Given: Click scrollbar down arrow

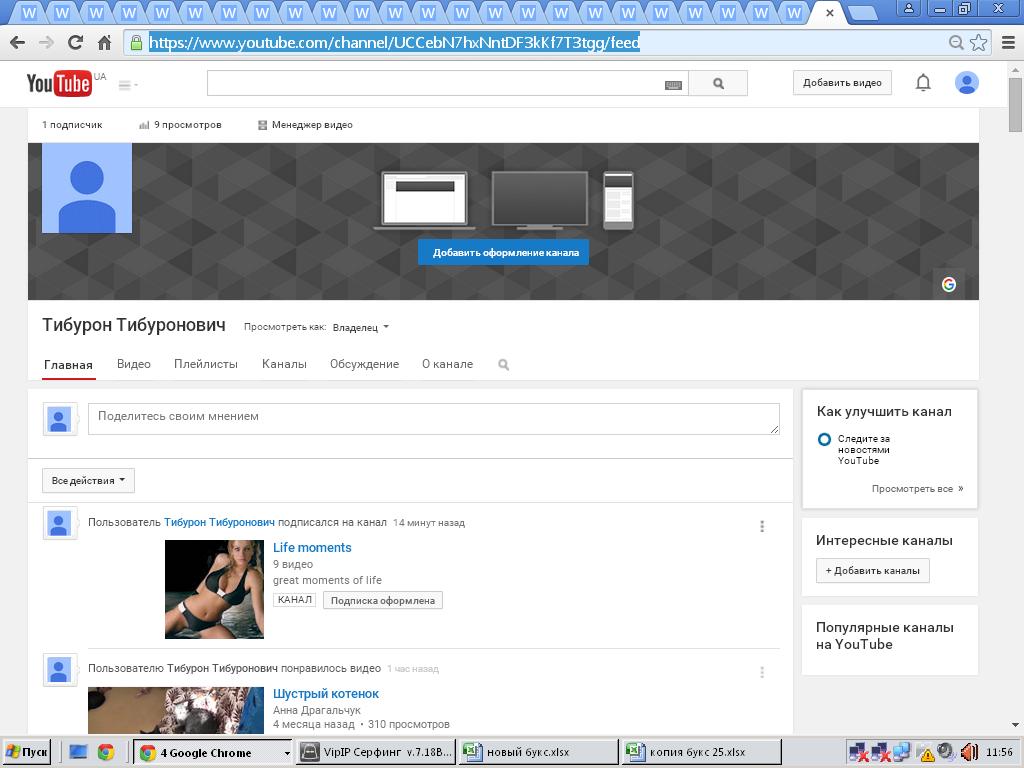Looking at the screenshot, I should click(x=1016, y=725).
